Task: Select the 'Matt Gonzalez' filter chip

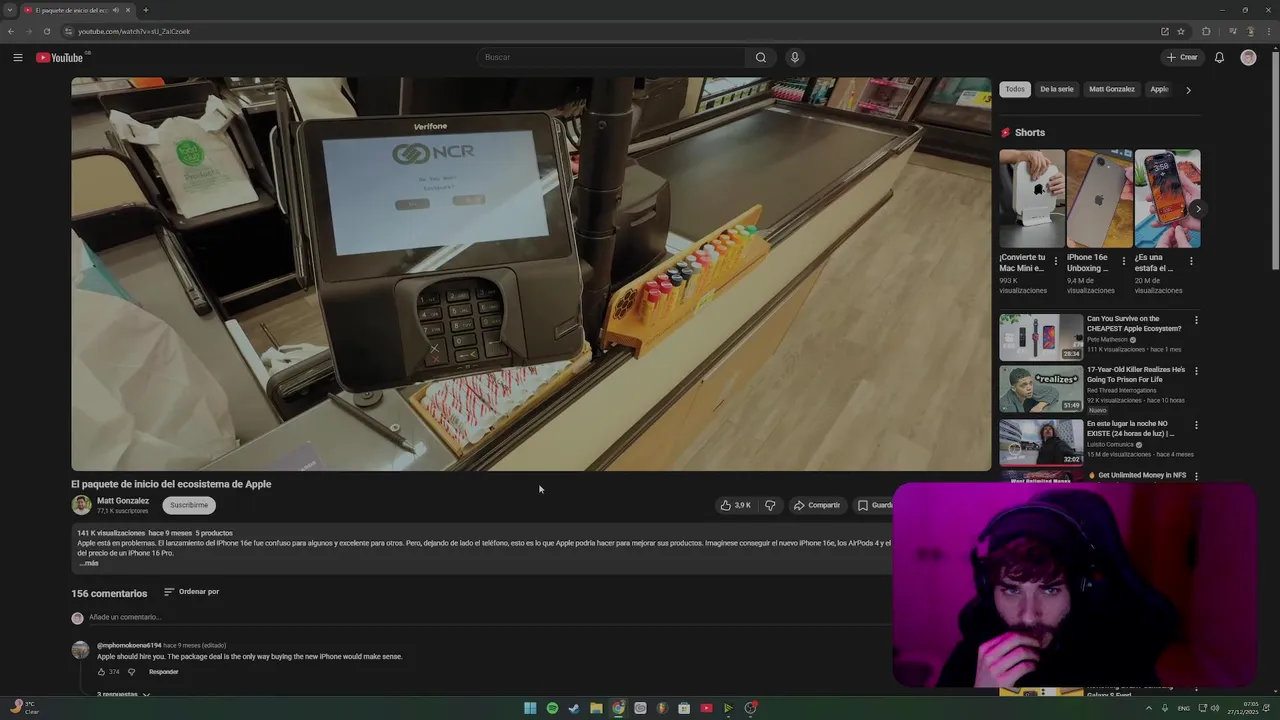Action: point(1112,89)
